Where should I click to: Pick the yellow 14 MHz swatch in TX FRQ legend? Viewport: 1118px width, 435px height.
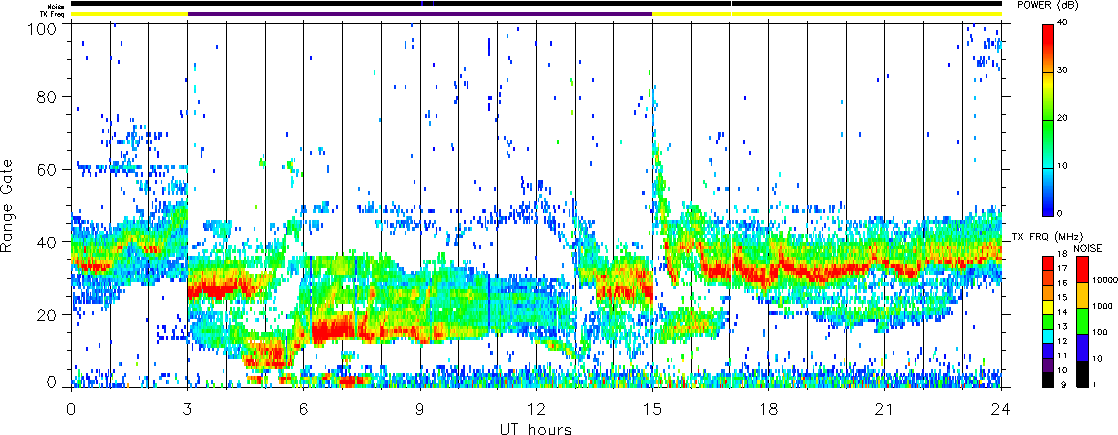[x=1048, y=307]
